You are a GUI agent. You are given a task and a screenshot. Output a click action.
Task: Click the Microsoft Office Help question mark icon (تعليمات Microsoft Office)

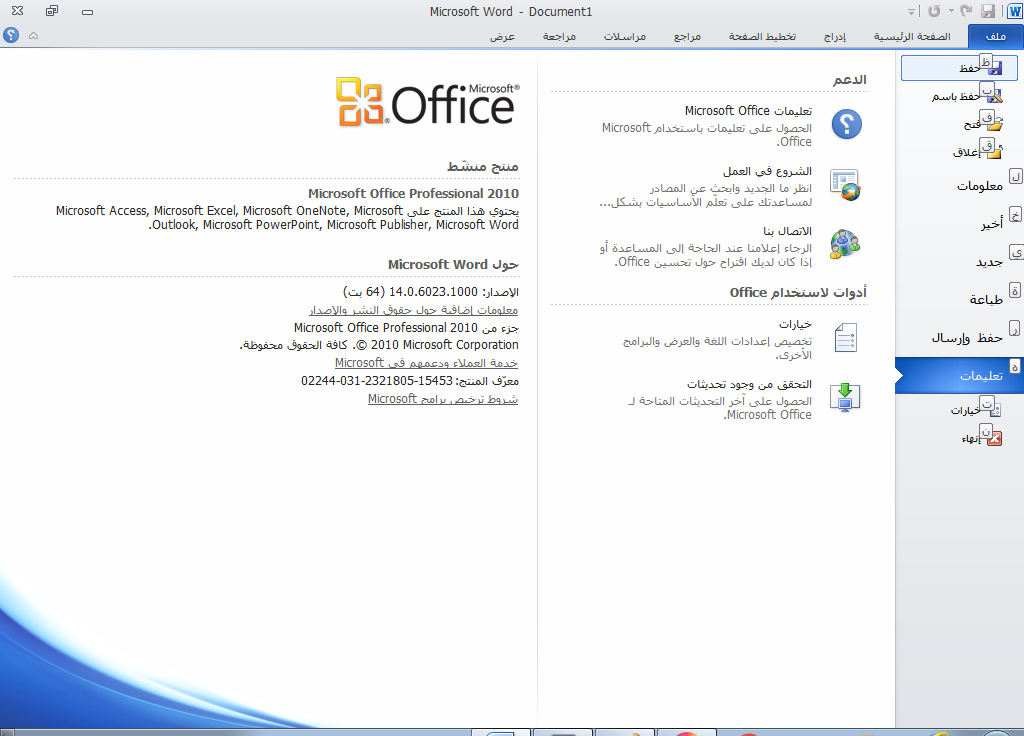(x=846, y=124)
